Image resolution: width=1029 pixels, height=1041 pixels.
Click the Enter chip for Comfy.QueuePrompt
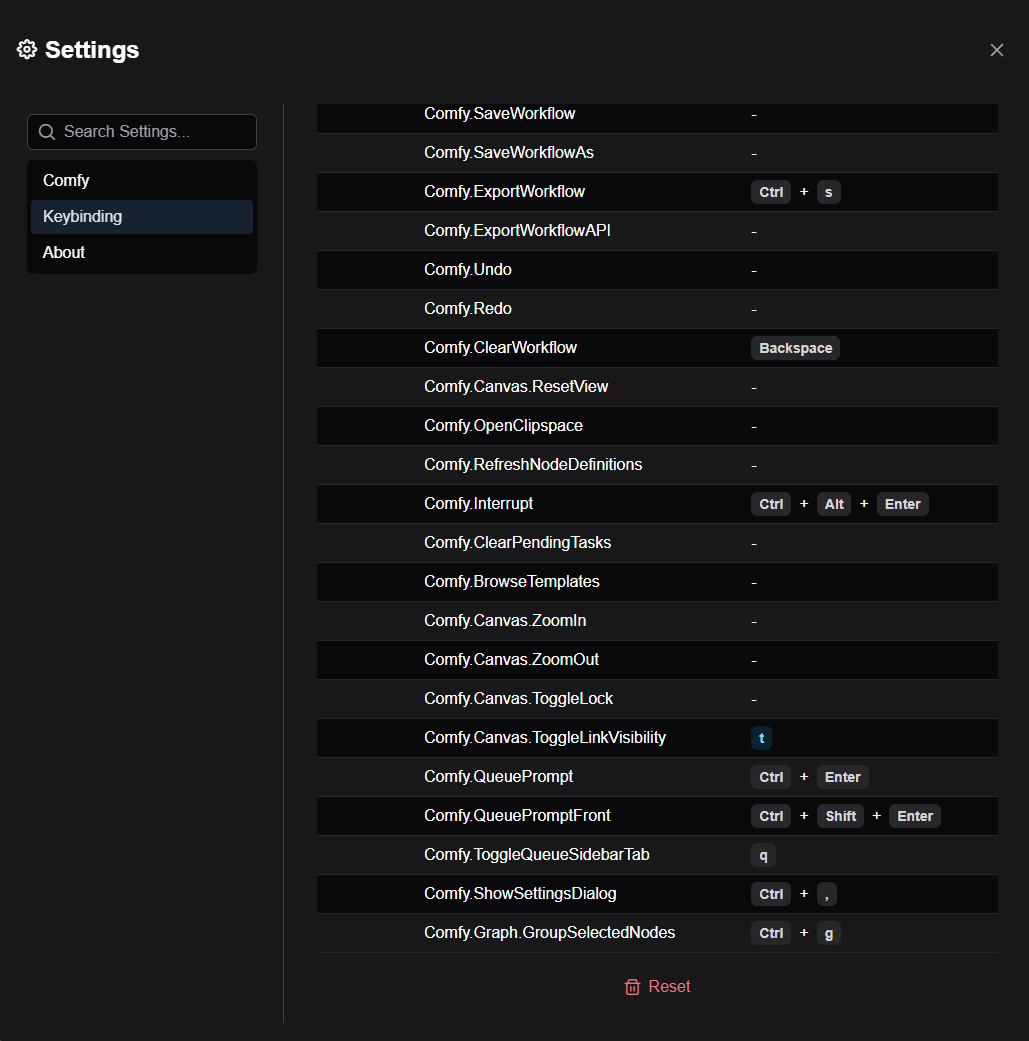(842, 776)
